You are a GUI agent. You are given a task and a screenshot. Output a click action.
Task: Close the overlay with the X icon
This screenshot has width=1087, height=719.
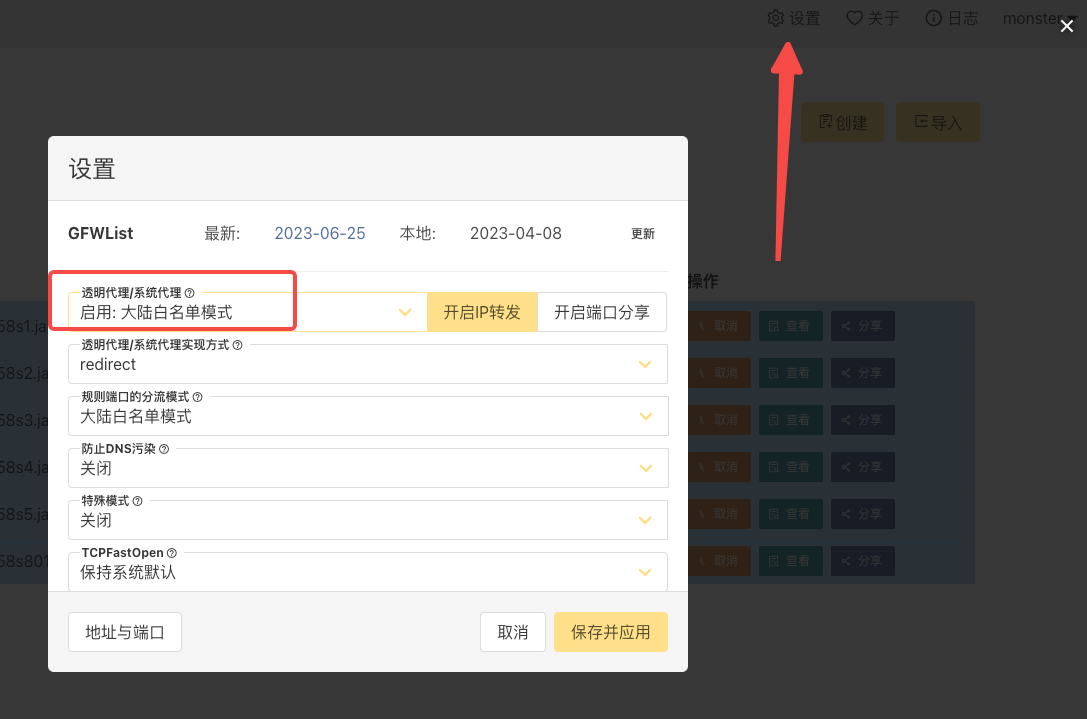[1067, 26]
